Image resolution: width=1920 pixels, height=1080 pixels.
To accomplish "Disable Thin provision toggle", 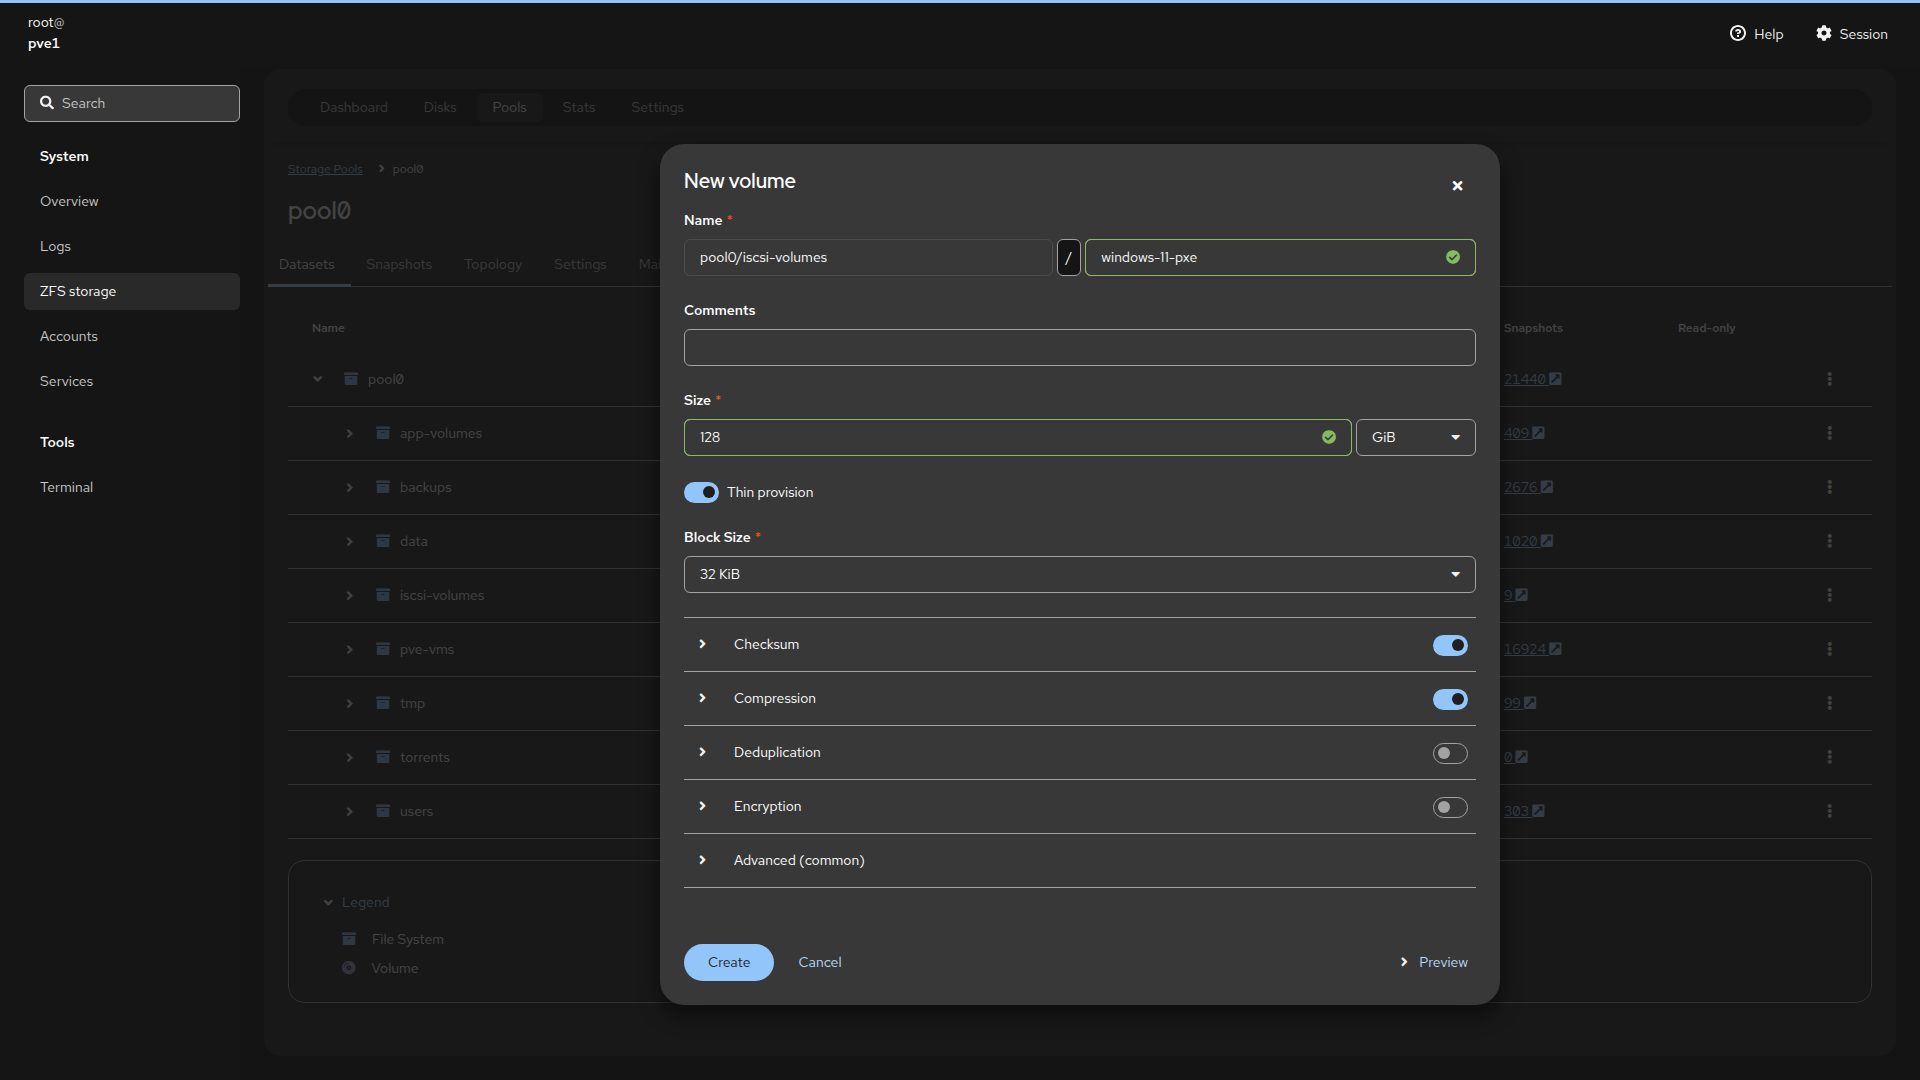I will point(701,492).
